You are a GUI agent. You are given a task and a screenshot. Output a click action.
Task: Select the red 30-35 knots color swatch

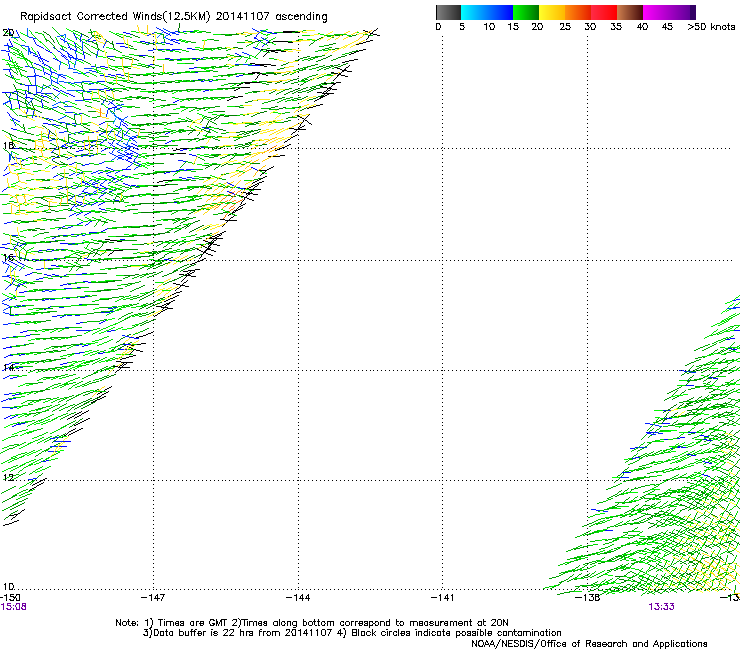604,12
